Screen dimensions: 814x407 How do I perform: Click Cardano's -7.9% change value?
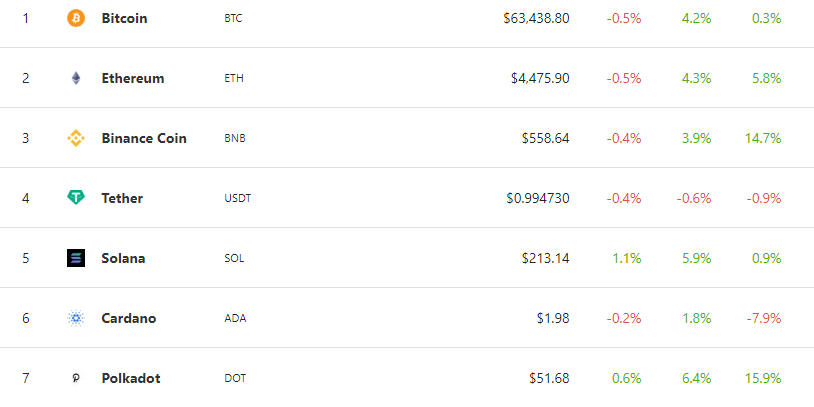click(x=763, y=318)
